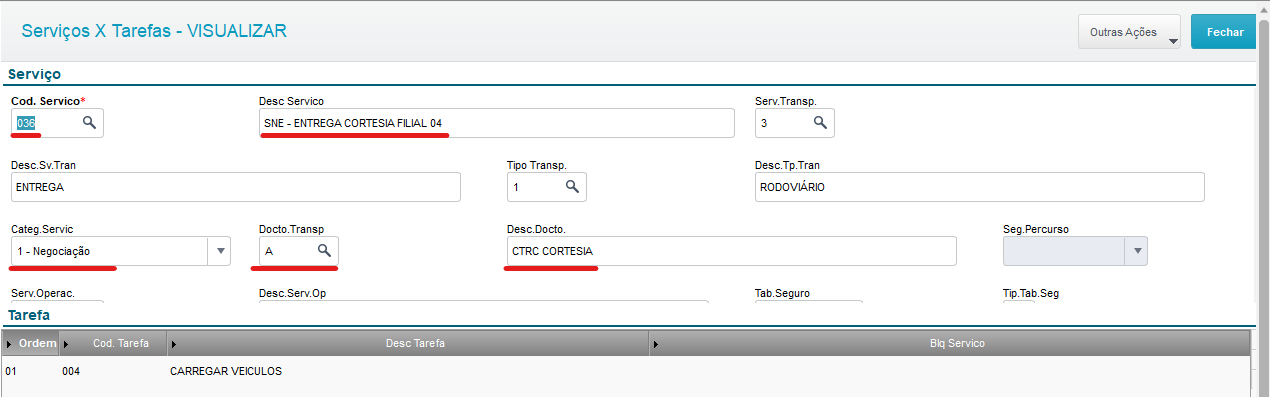Click the Serv.Transp. search magnifier icon
The image size is (1270, 397).
[x=820, y=122]
